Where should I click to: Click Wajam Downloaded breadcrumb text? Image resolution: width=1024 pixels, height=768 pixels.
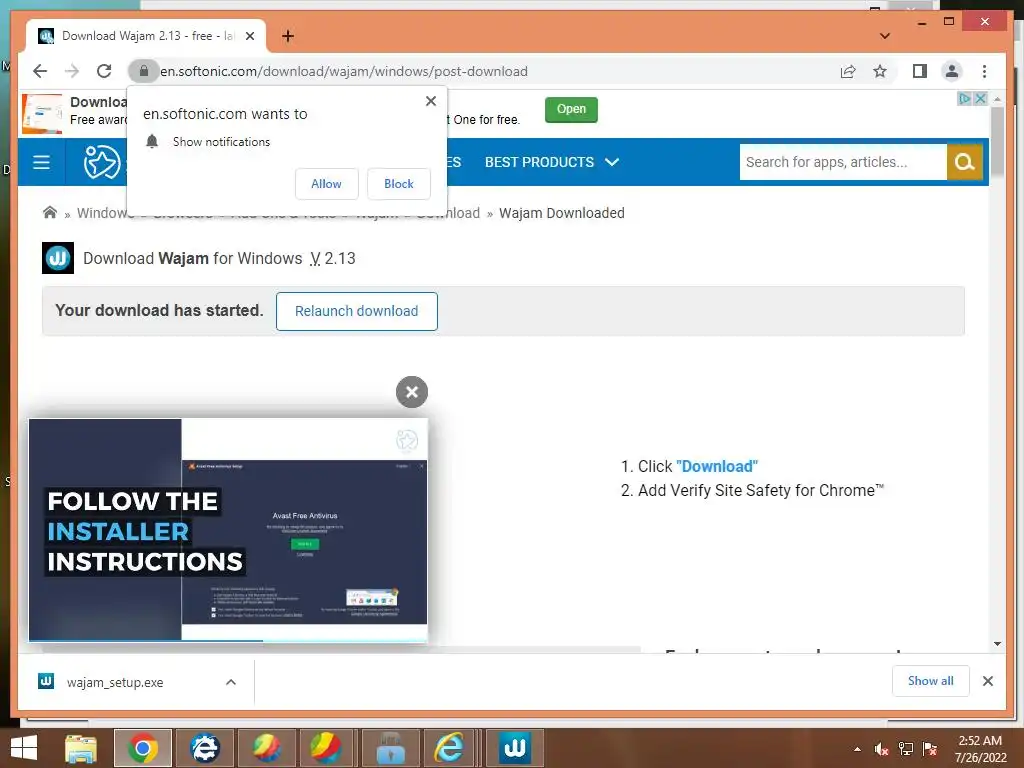tap(562, 213)
